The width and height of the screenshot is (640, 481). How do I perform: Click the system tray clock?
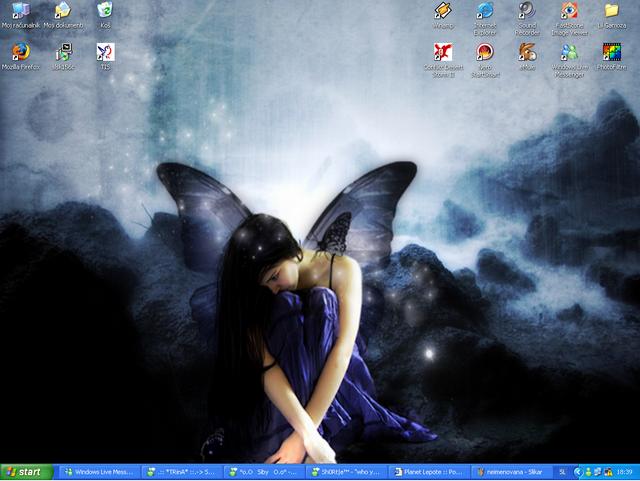[x=626, y=471]
